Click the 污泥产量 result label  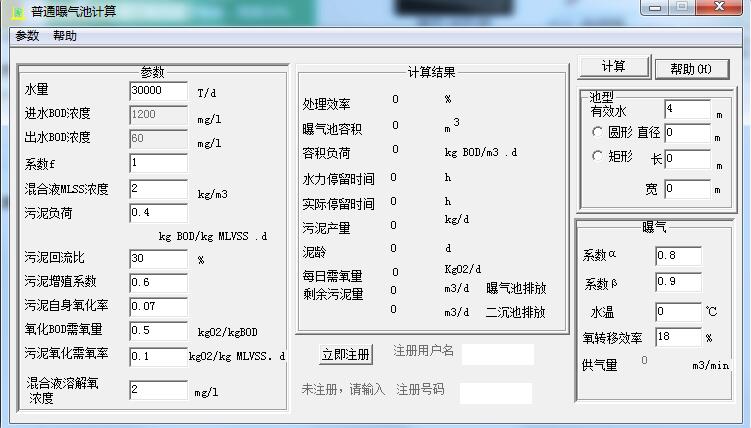pos(326,228)
